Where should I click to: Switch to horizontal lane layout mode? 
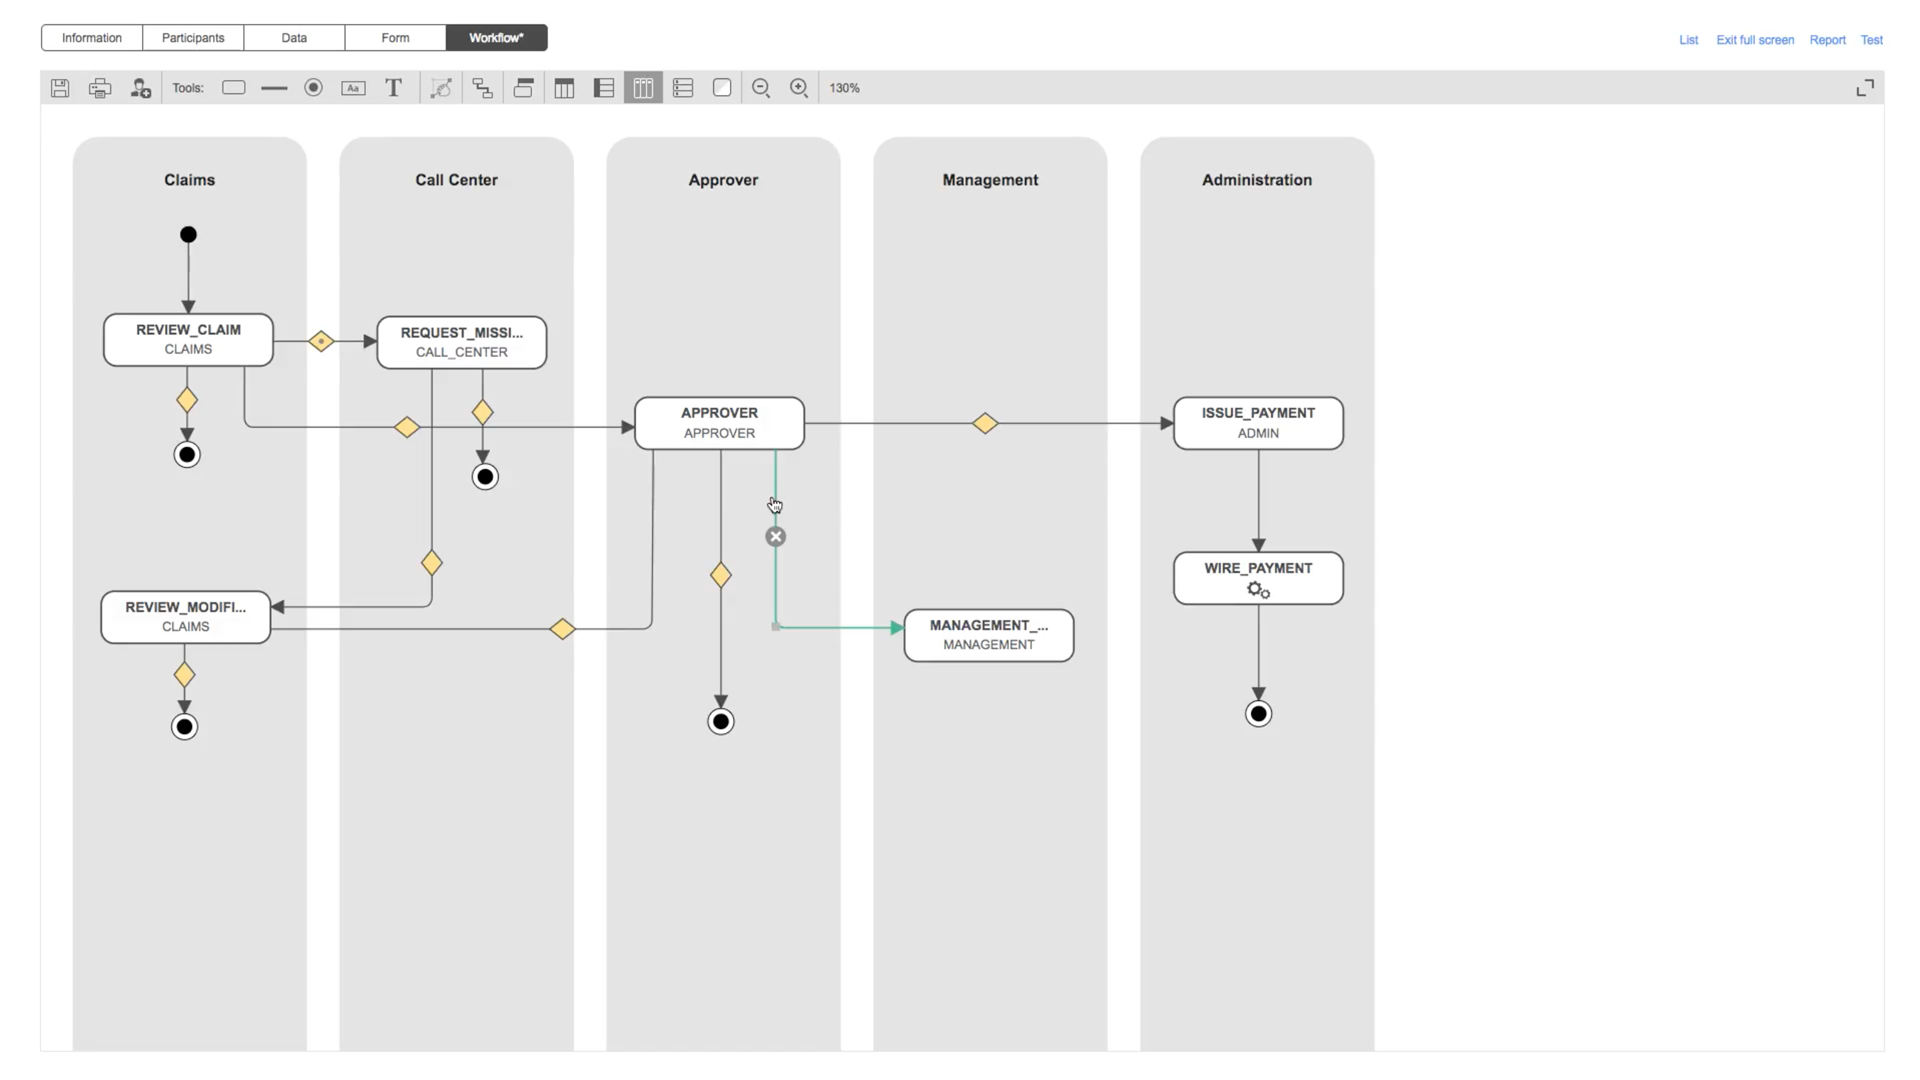click(x=603, y=87)
